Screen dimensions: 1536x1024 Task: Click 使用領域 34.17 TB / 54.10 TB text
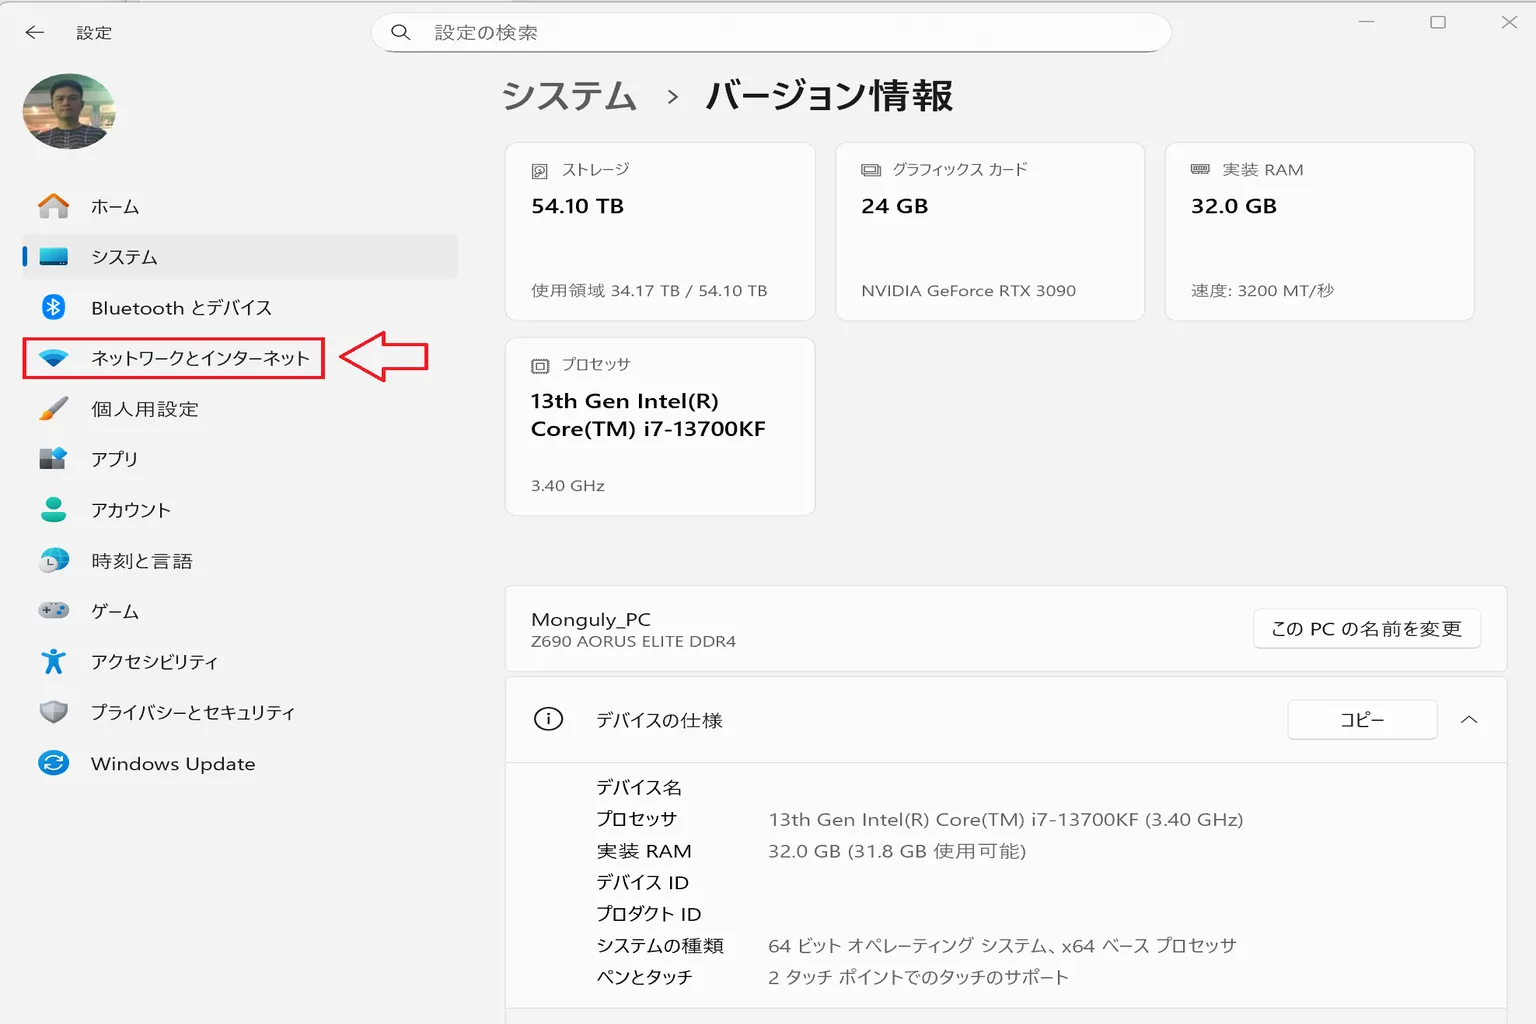649,290
